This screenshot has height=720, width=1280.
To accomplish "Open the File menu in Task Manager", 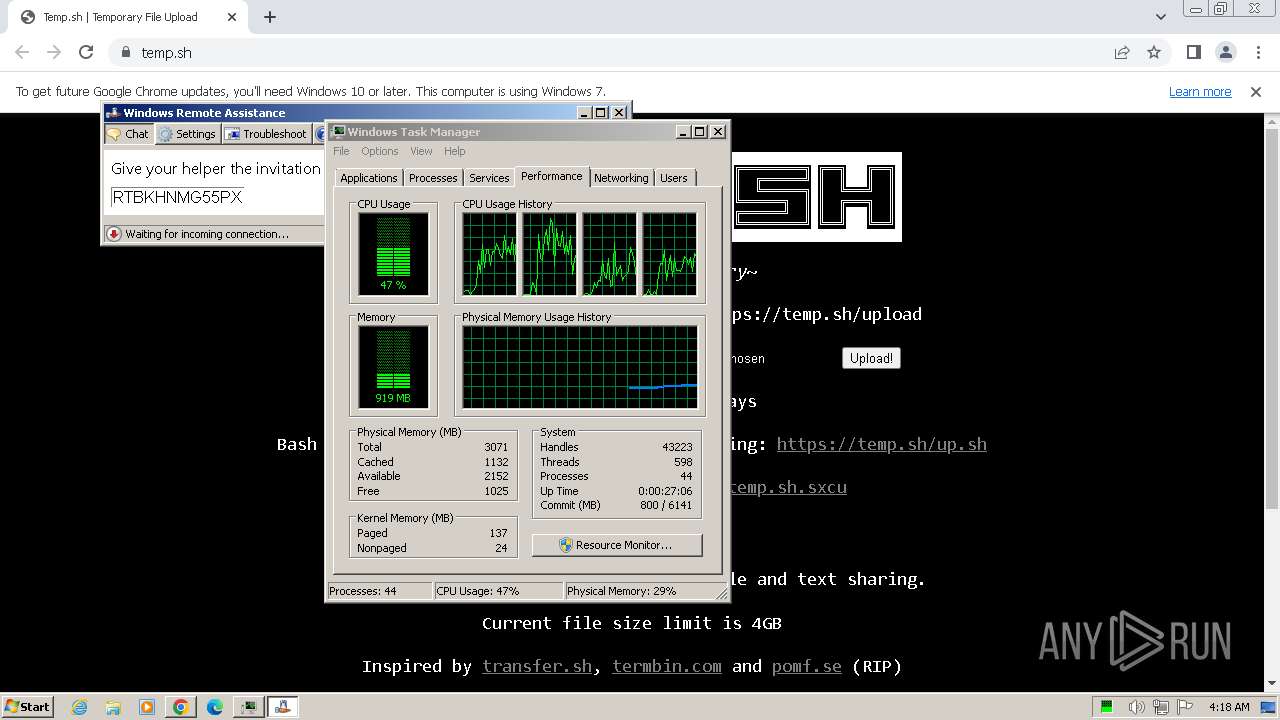I will pos(341,151).
